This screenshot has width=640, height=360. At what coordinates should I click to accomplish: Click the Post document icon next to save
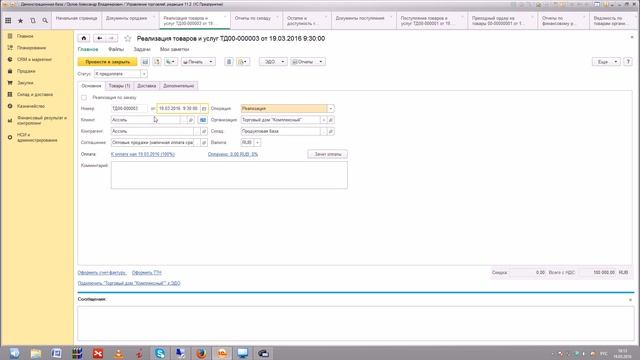(x=157, y=62)
